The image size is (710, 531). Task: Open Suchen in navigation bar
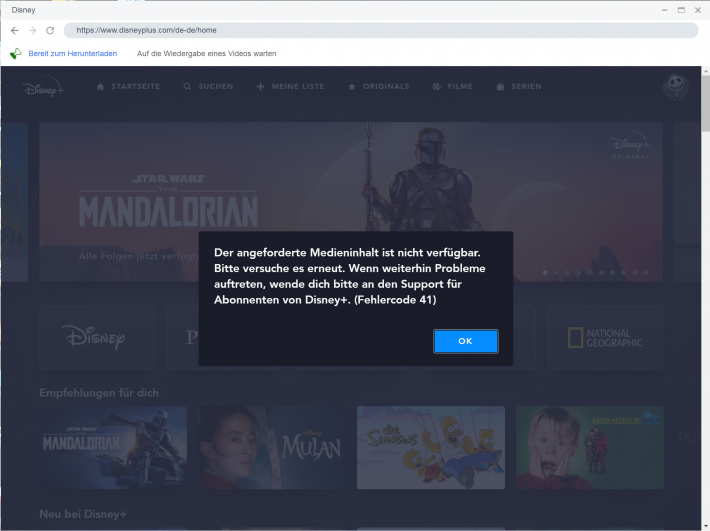tap(208, 86)
